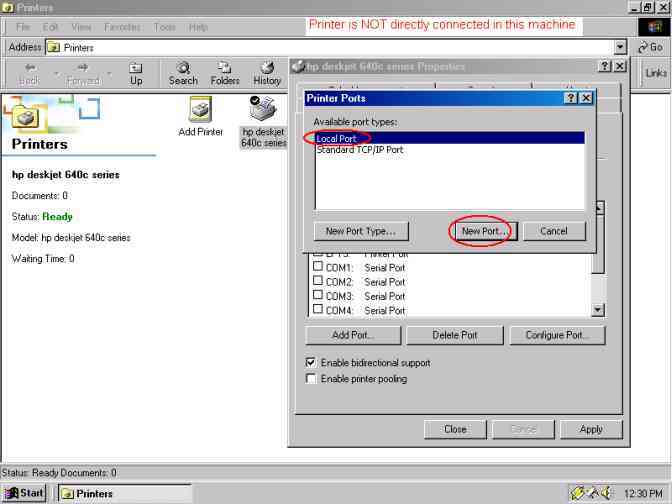Enable printer pooling checkbox
This screenshot has height=504, width=672.
click(311, 379)
